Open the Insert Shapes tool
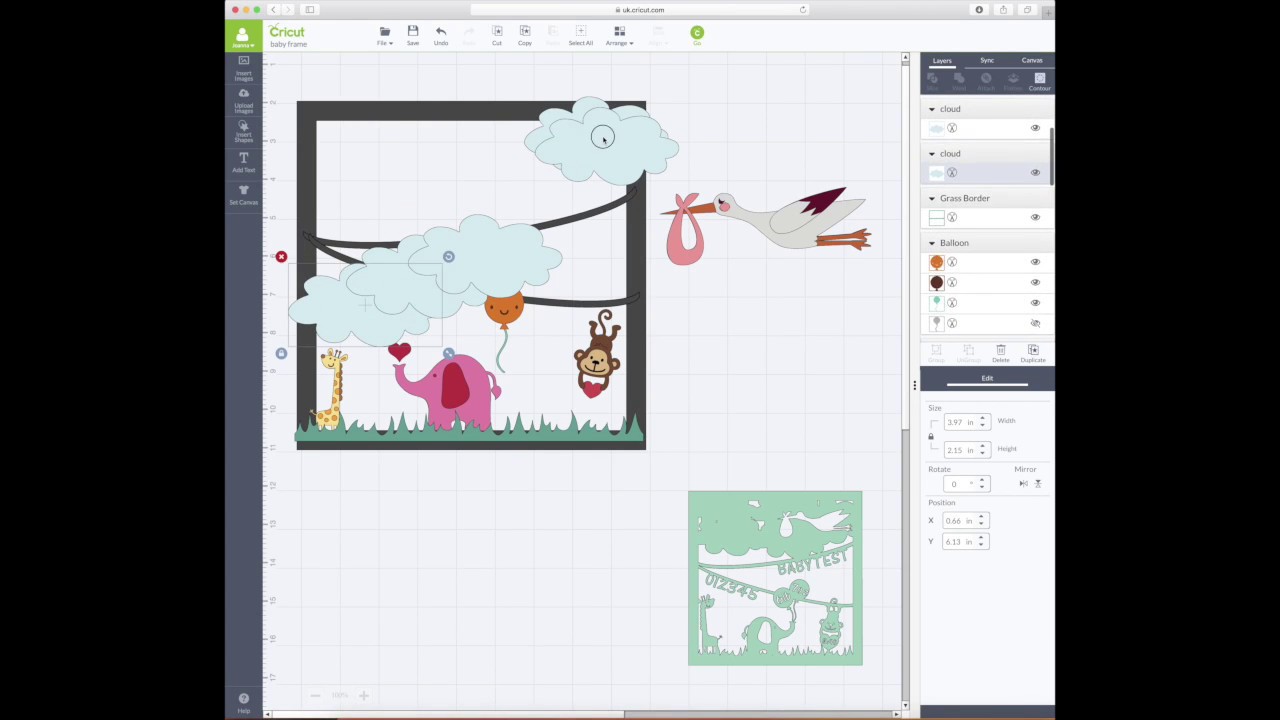The image size is (1280, 720). [244, 130]
